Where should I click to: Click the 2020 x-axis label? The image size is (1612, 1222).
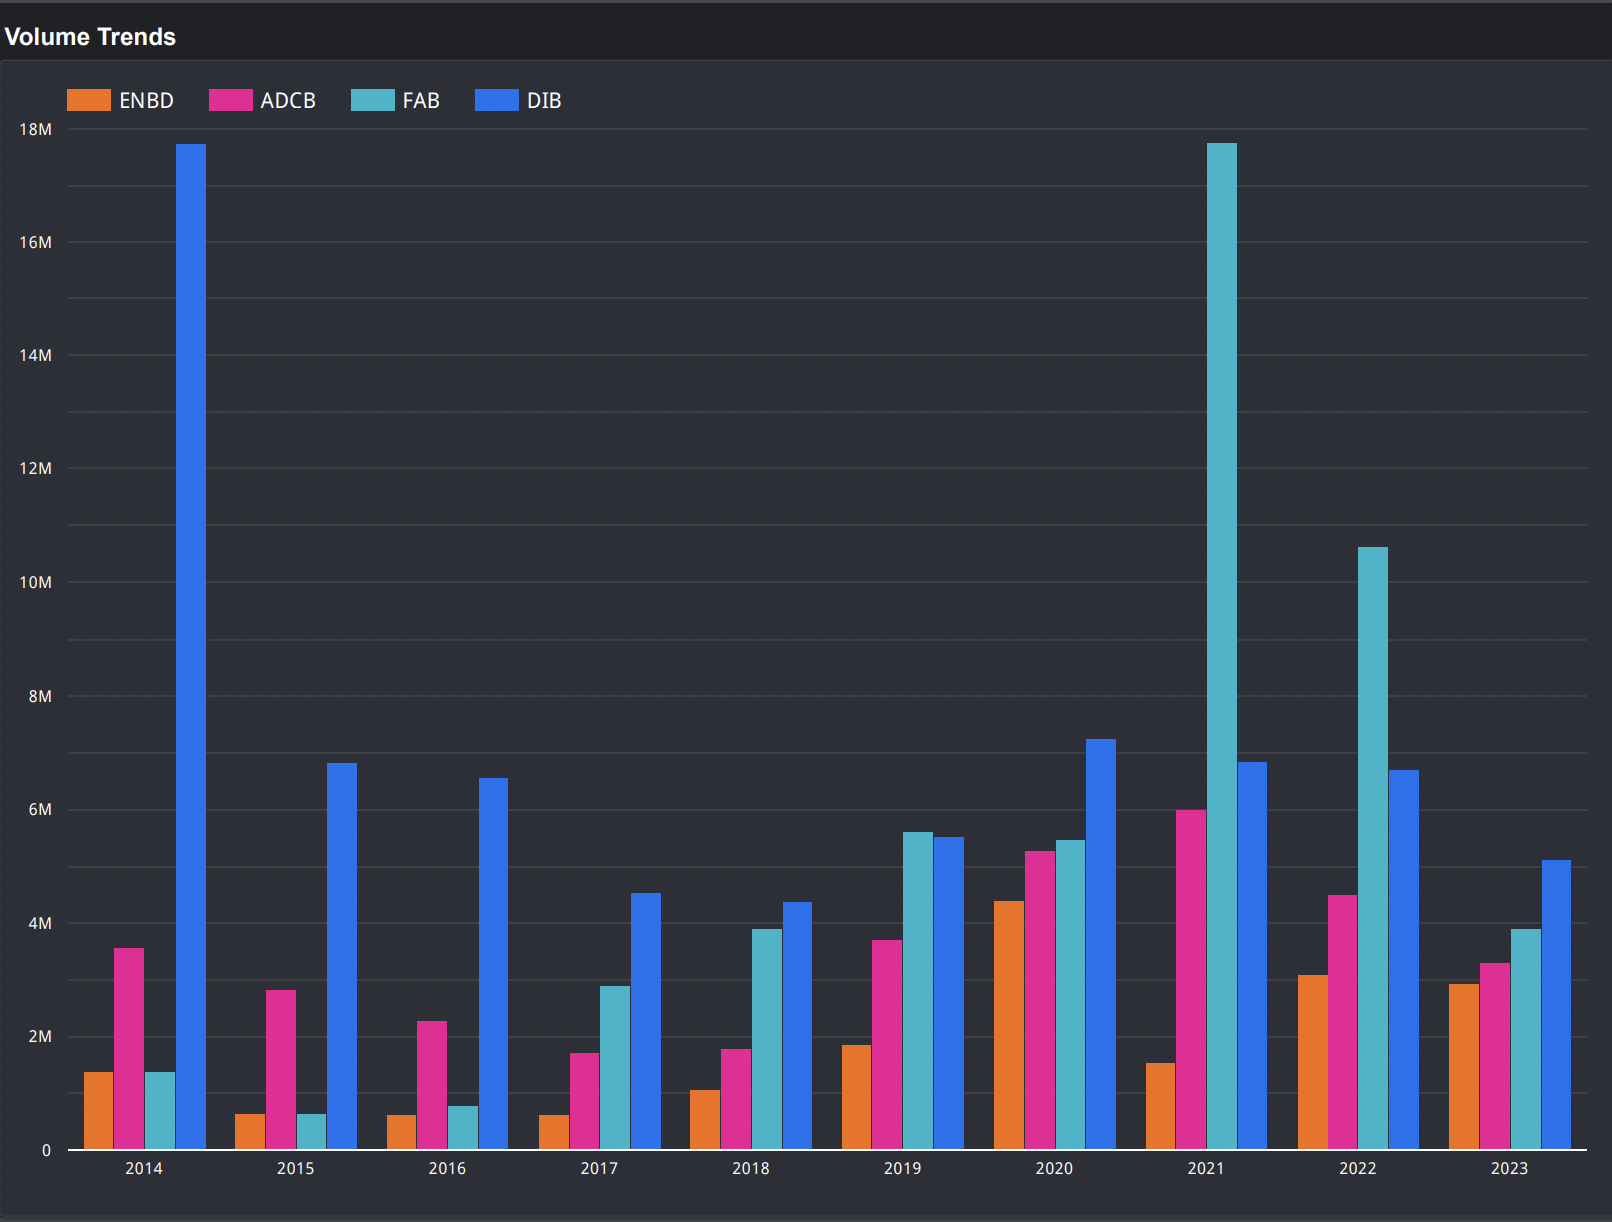[x=1054, y=1168]
